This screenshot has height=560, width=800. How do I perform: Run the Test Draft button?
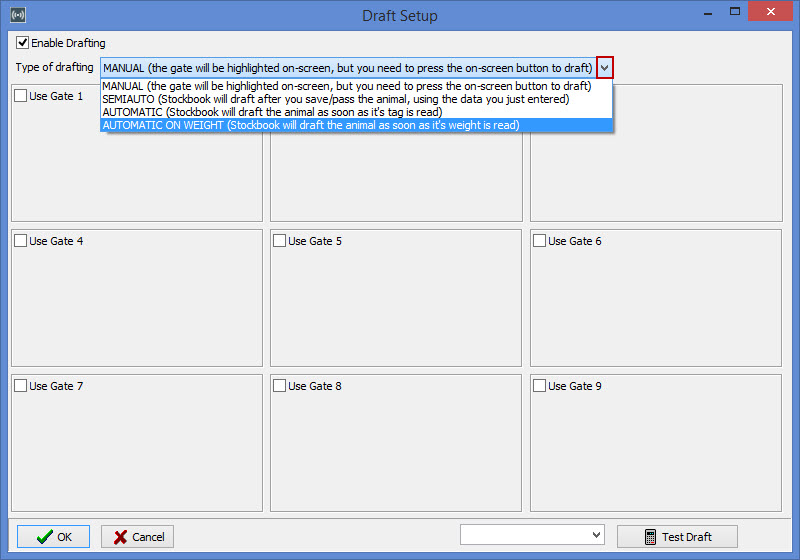pyautogui.click(x=677, y=537)
